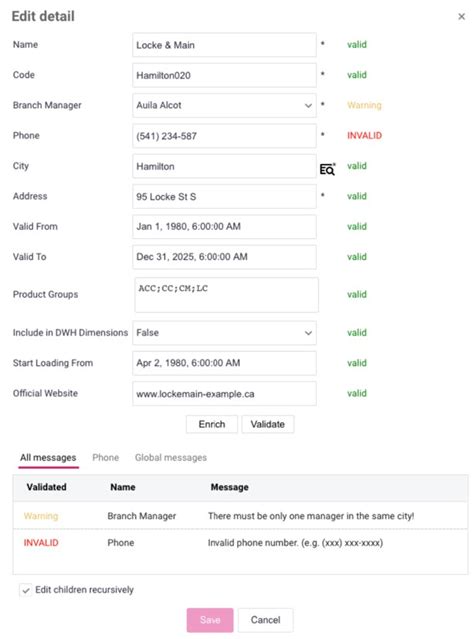Click into the Phone number field
Screen dimensions: 474x639
tap(224, 136)
